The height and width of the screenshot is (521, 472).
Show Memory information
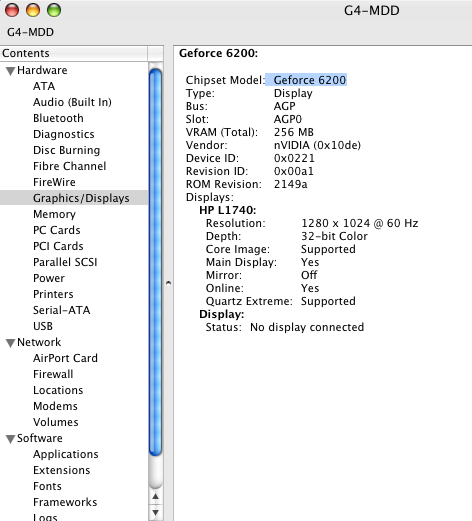tap(54, 214)
